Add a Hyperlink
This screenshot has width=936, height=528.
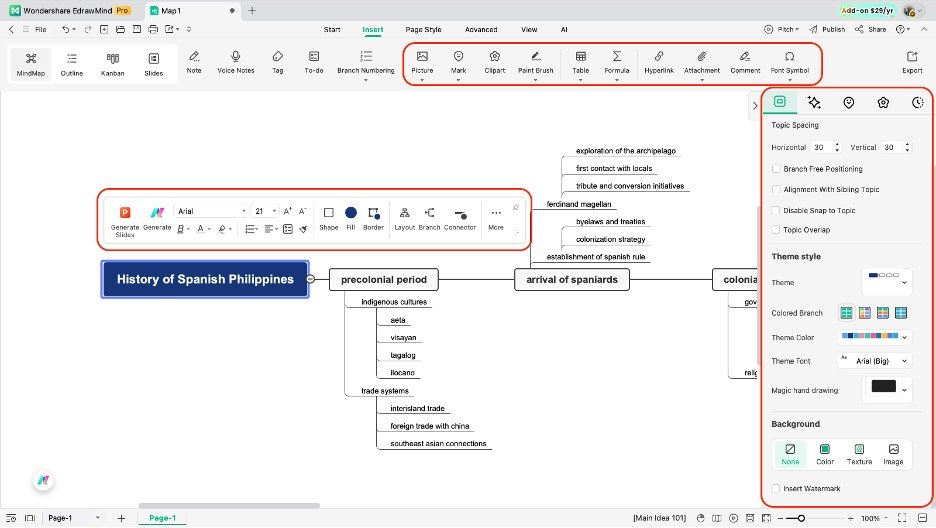(659, 62)
